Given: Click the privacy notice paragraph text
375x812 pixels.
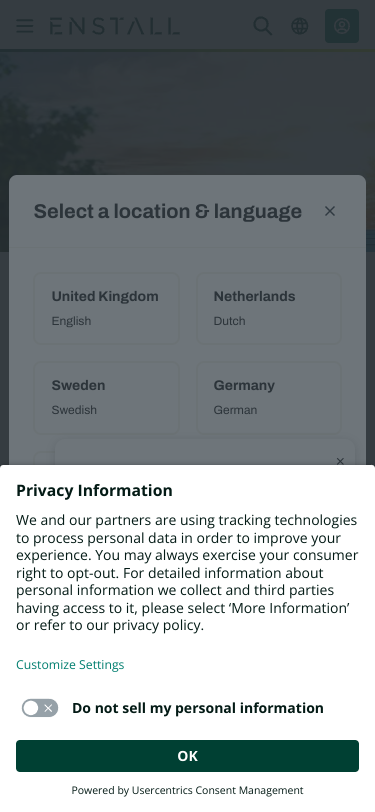Looking at the screenshot, I should tap(187, 572).
